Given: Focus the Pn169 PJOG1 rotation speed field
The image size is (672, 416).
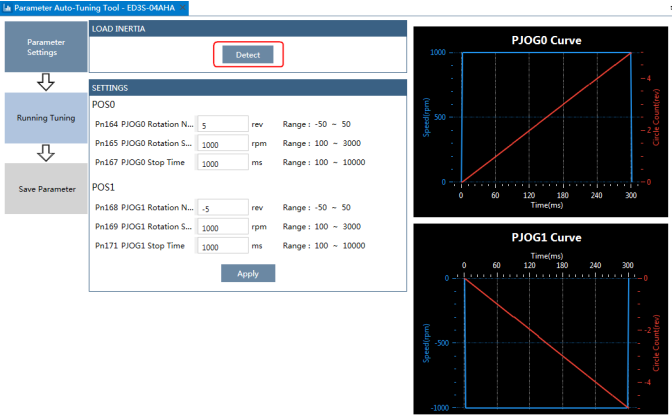Looking at the screenshot, I should coord(222,227).
